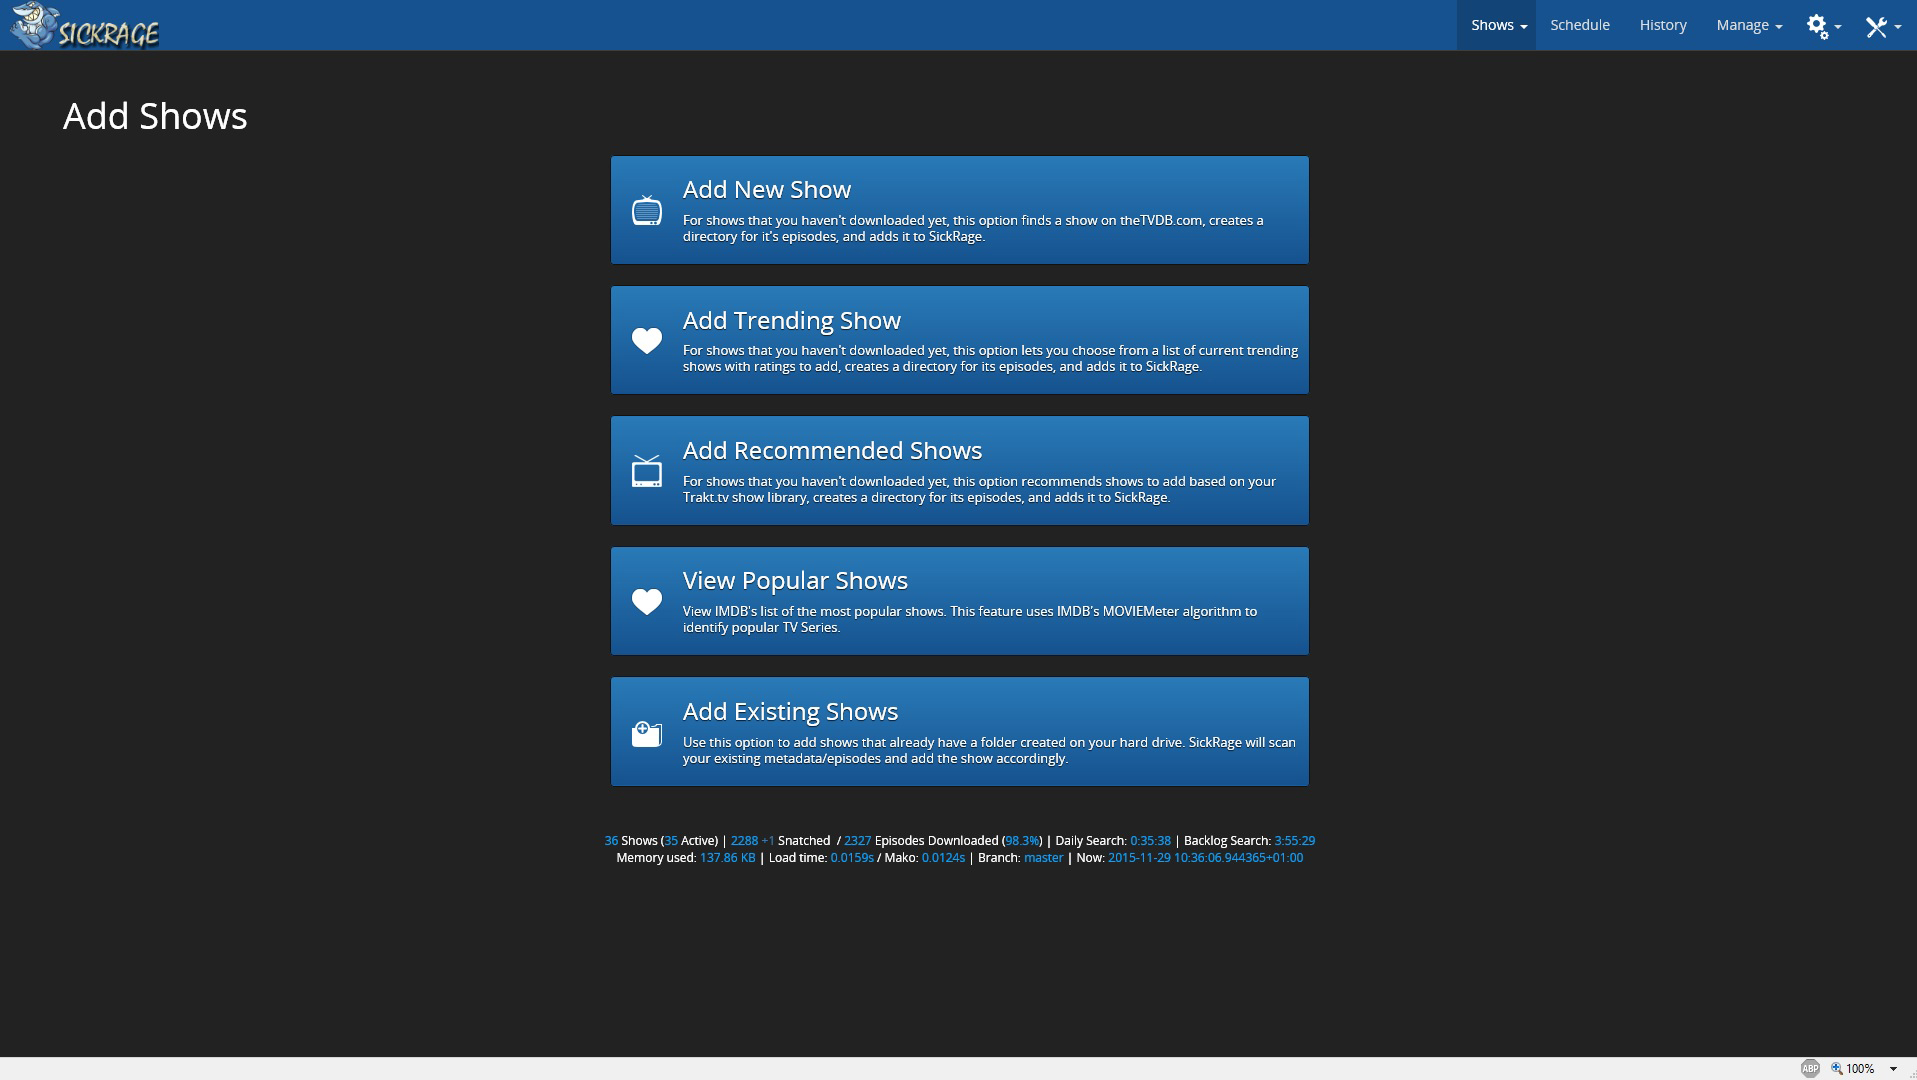
Task: Click the current timestamp 2015-11-29 in footer
Action: 1205,858
